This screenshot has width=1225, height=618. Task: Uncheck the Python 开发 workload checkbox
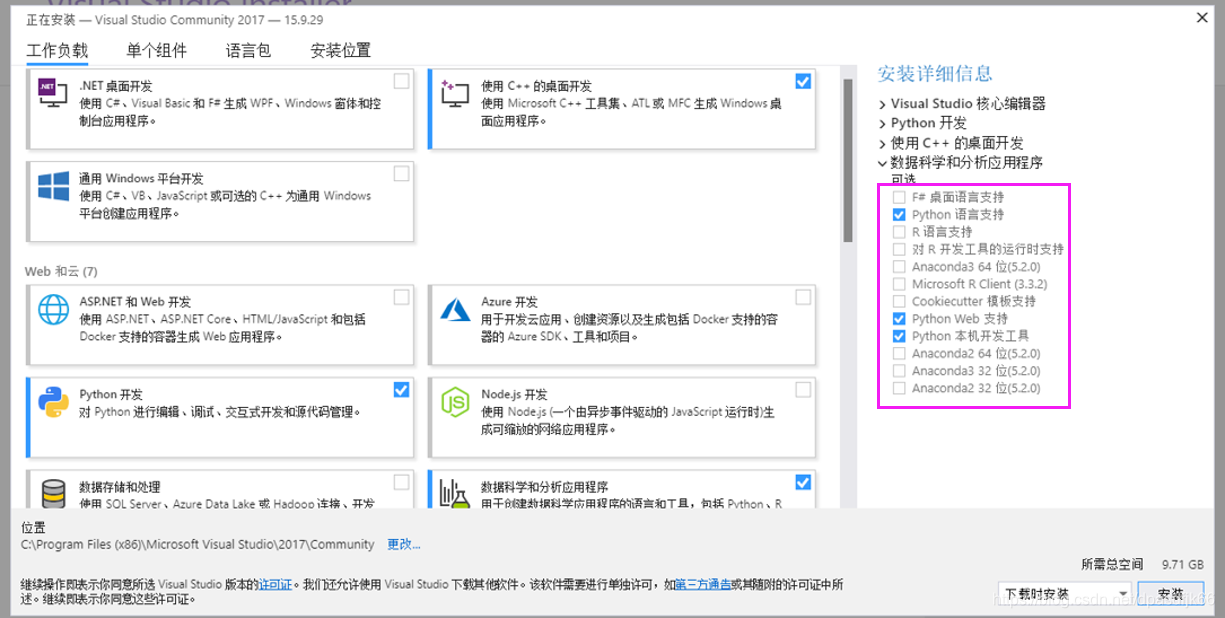point(401,390)
